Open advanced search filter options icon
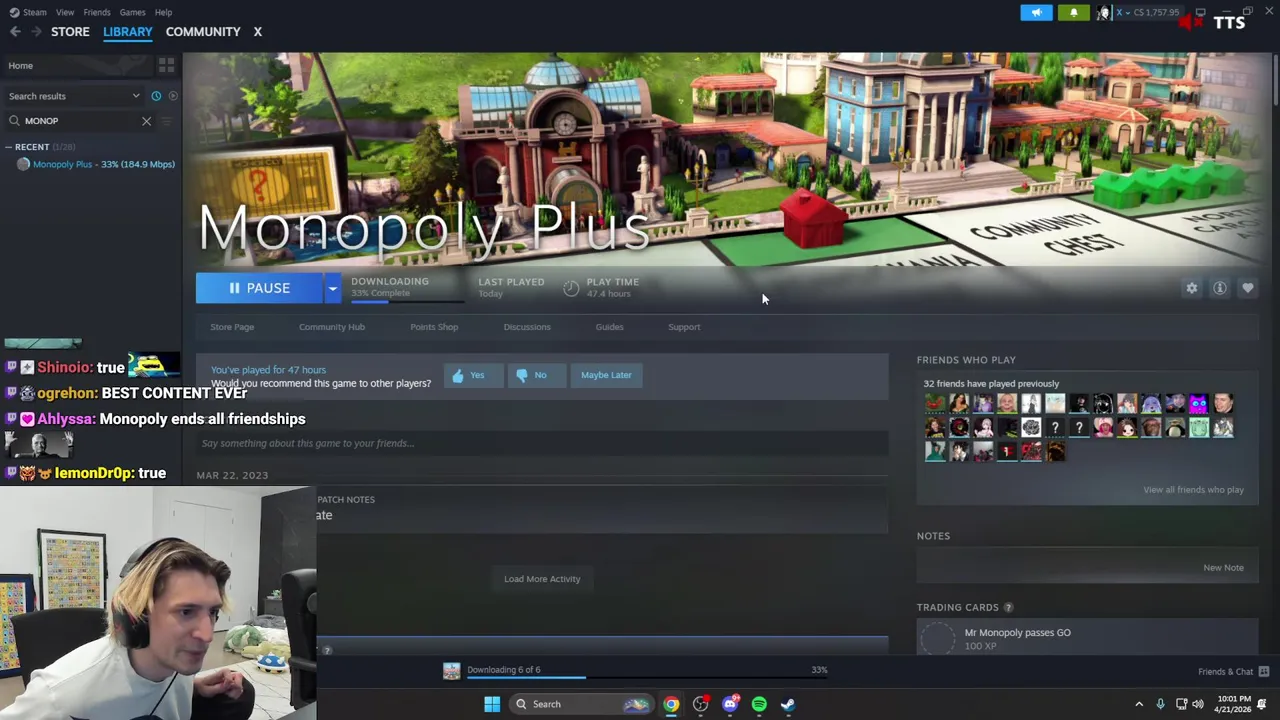1280x720 pixels. (167, 121)
